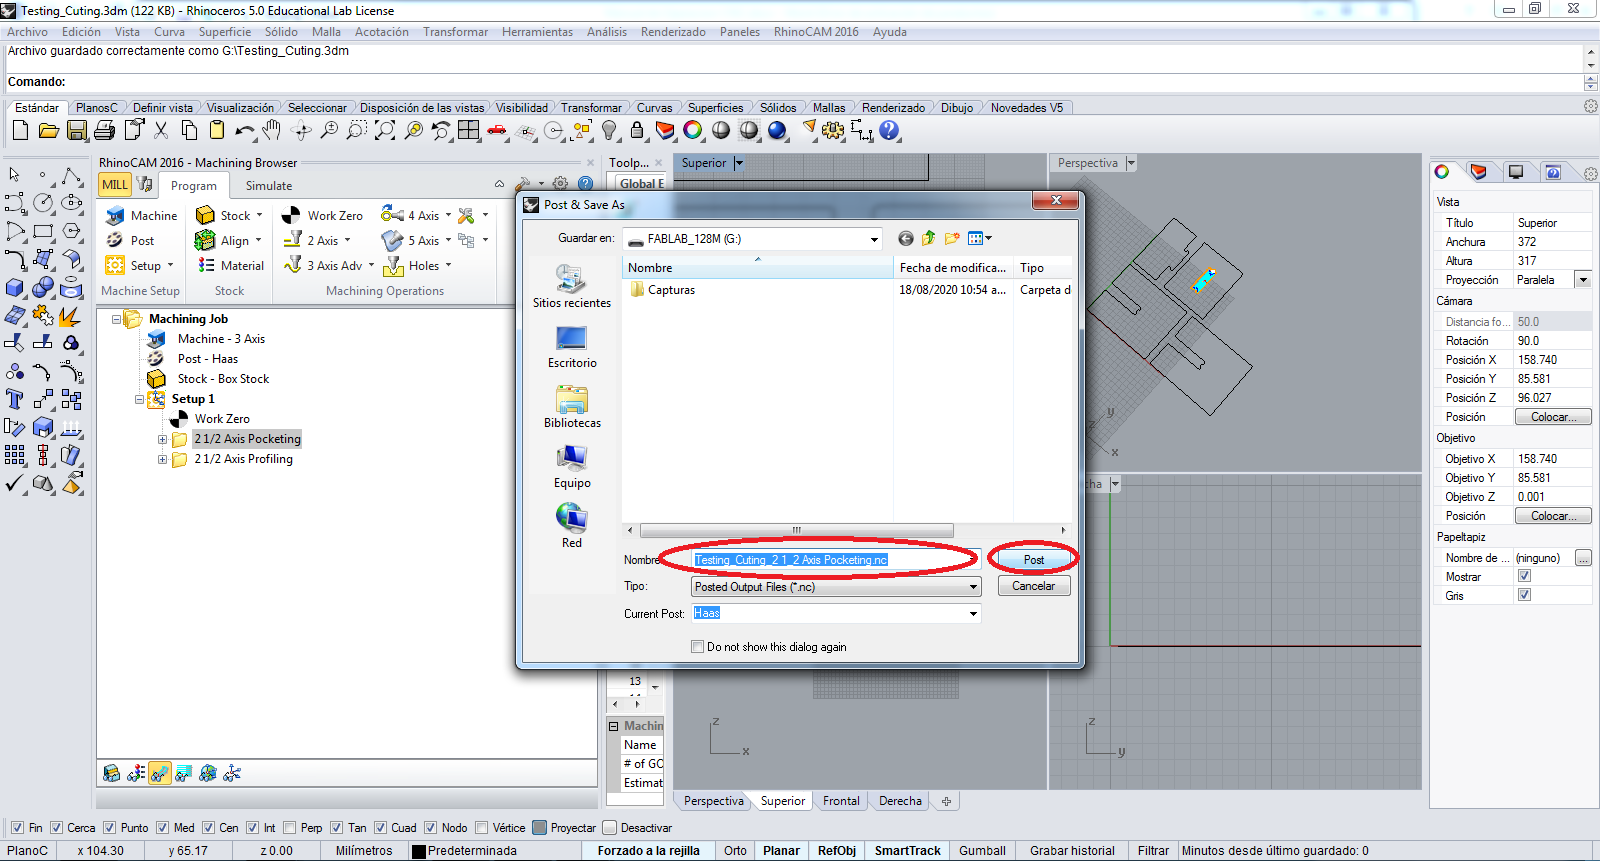Create a new folder in the save dialog
This screenshot has height=861, width=1600.
[x=952, y=238]
